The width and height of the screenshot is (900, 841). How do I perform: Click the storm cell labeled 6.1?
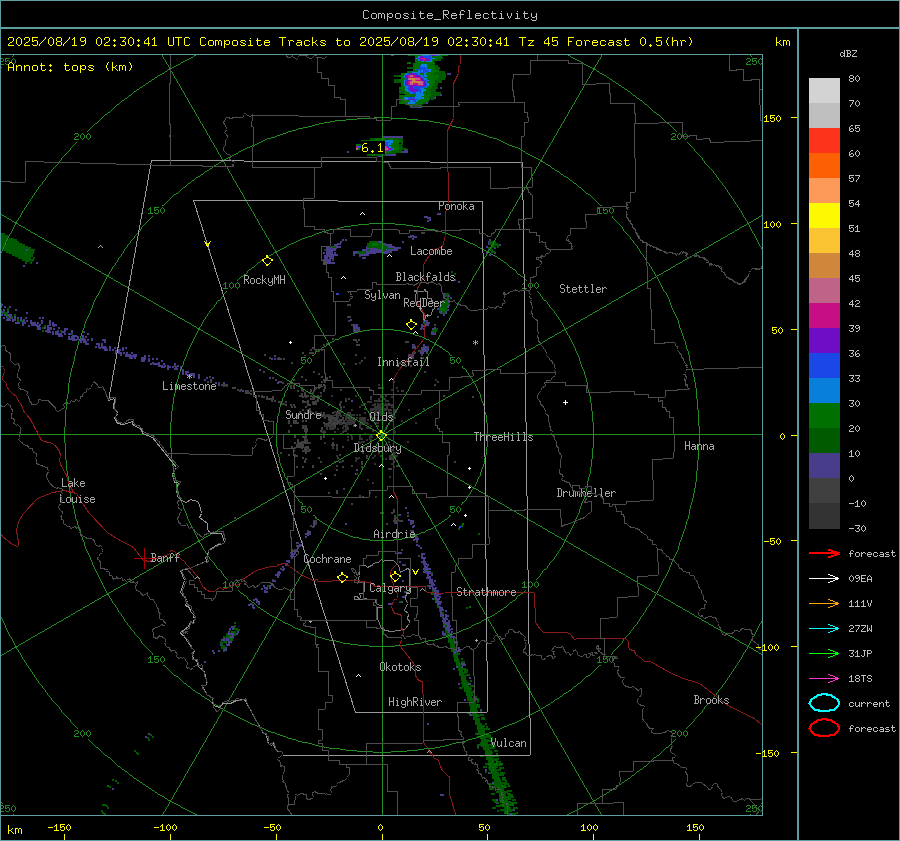[x=381, y=146]
